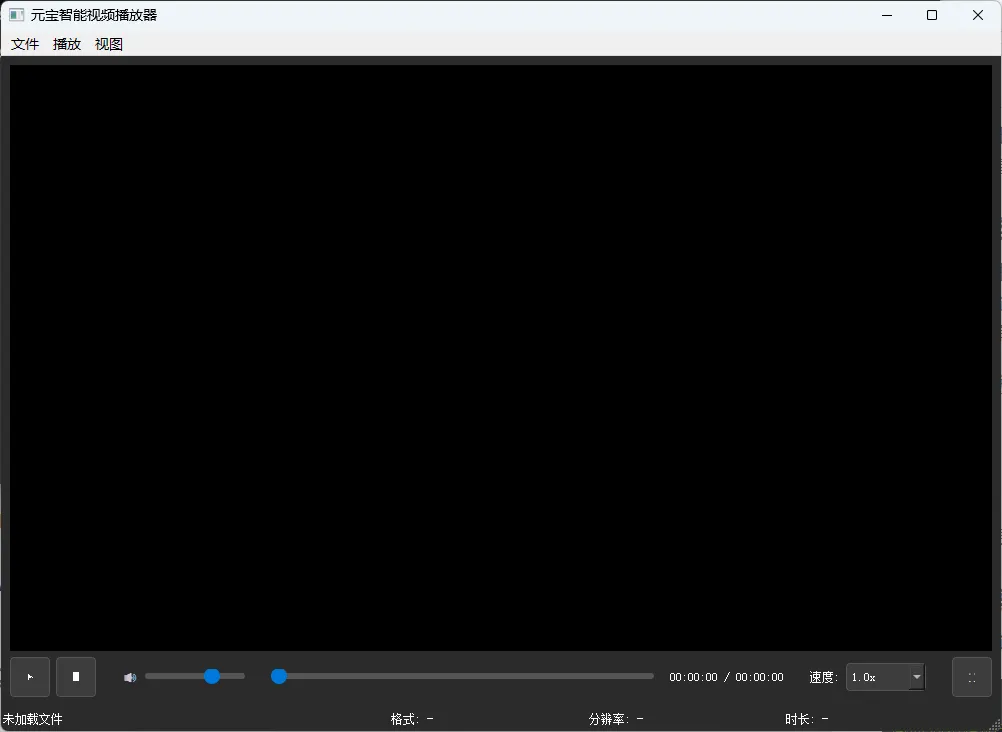The height and width of the screenshot is (732, 1002).
Task: Open the 播放 menu
Action: pos(67,44)
